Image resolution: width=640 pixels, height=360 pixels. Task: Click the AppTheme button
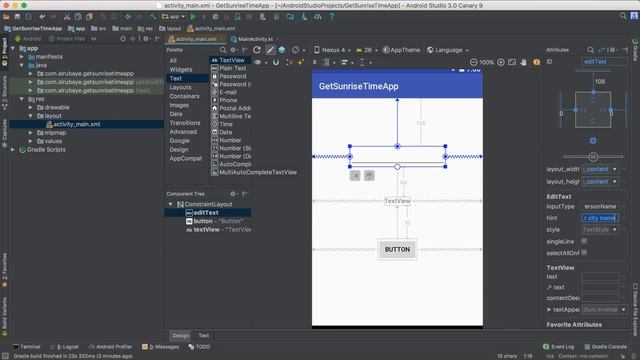point(402,50)
